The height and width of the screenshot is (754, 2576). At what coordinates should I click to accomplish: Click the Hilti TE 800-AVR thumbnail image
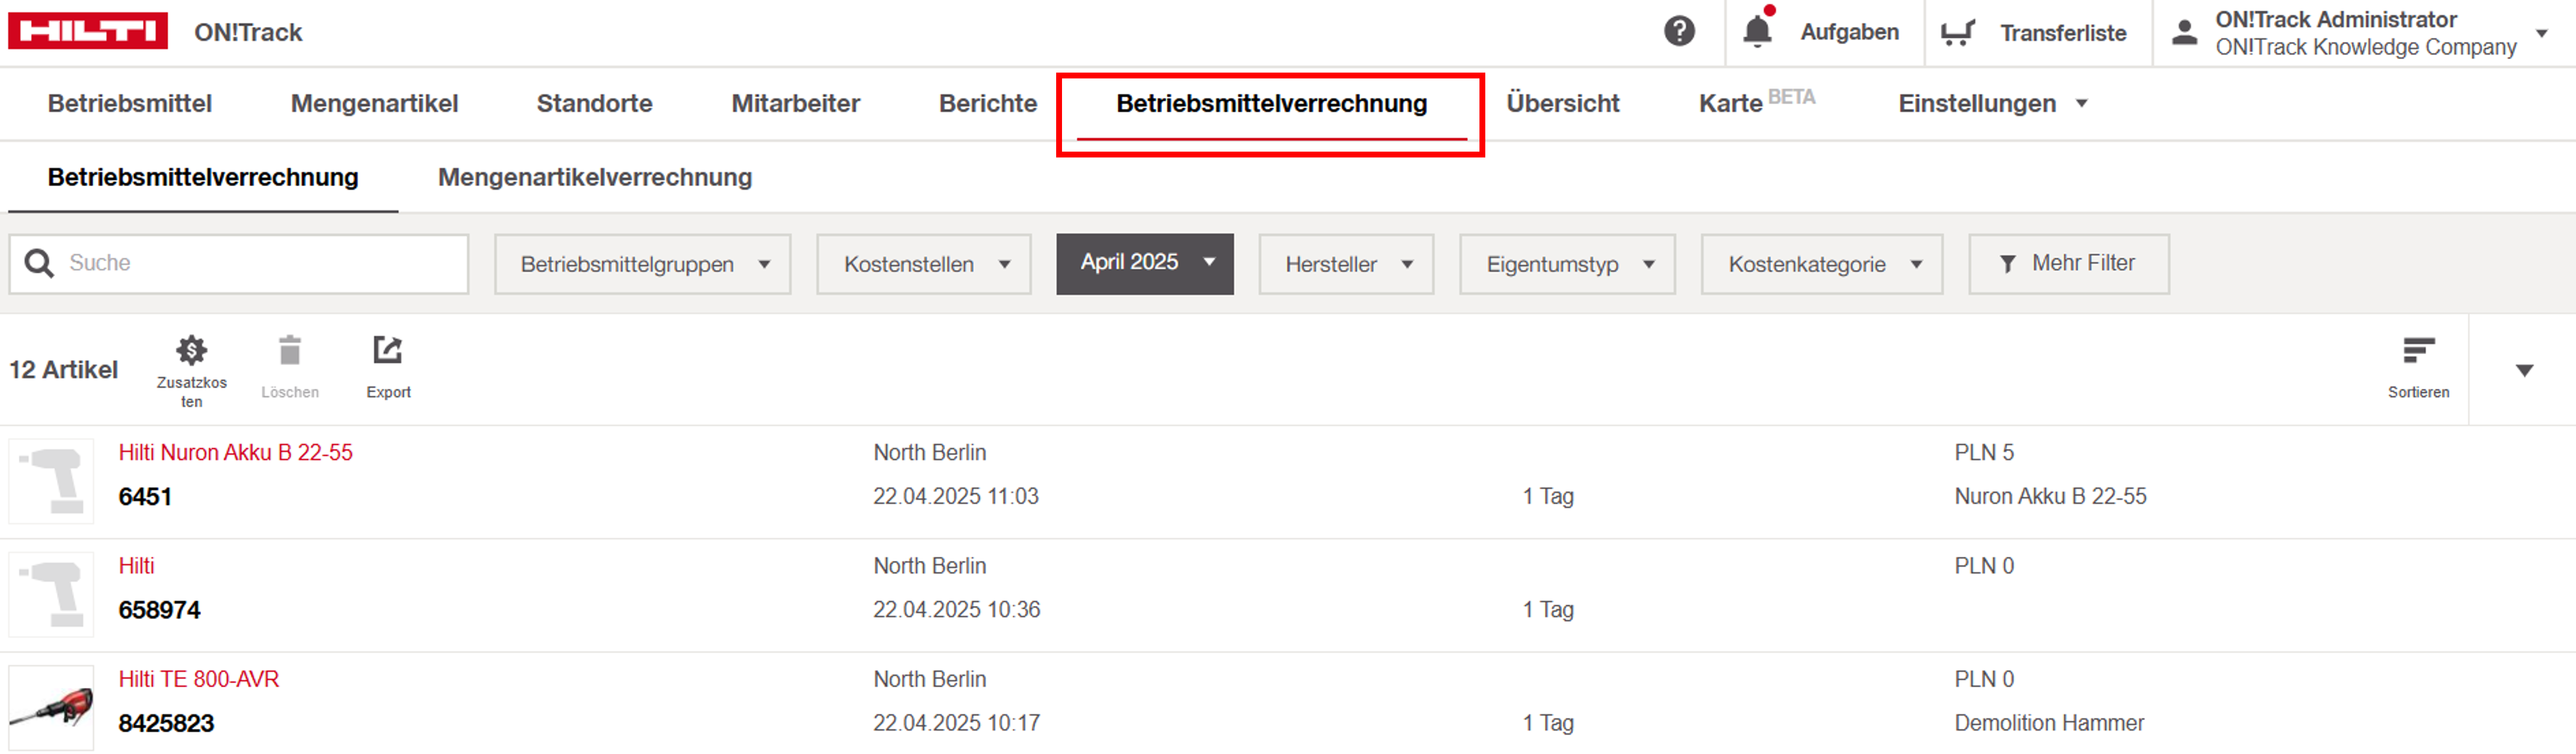point(51,708)
